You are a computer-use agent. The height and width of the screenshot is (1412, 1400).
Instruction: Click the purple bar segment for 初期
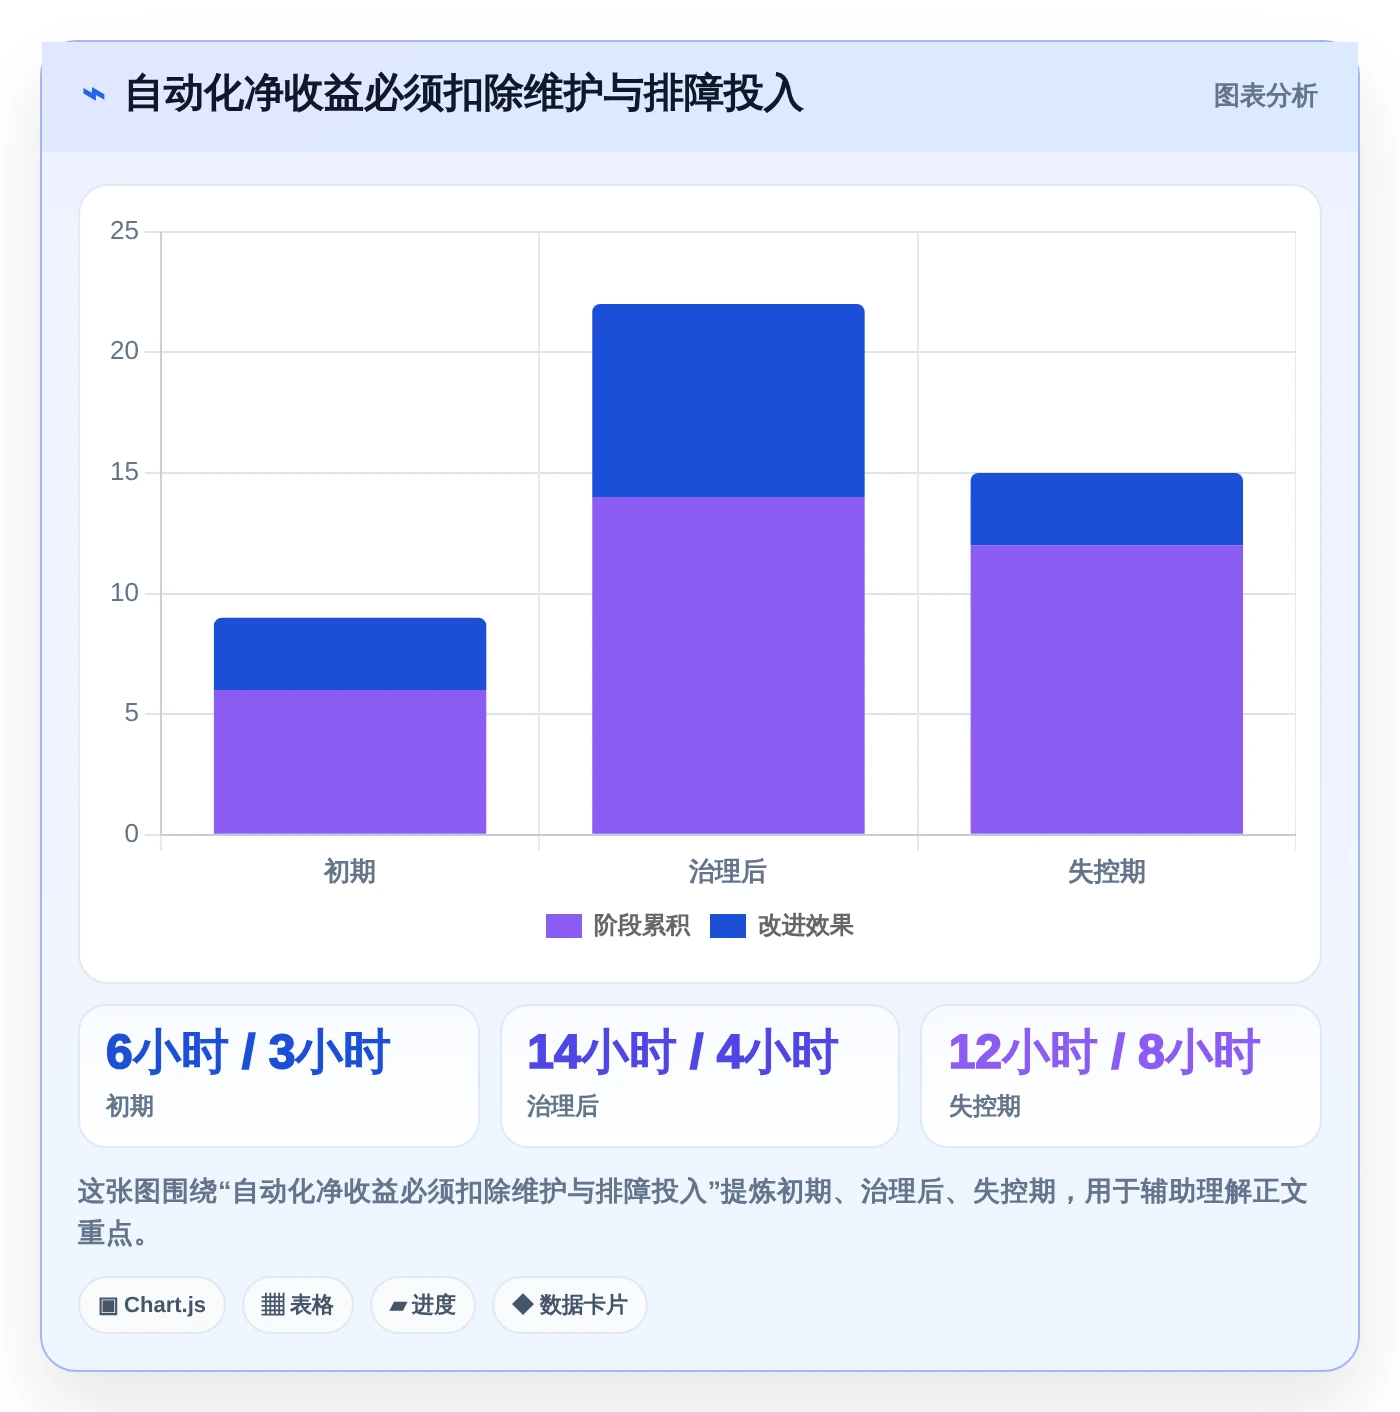coord(350,762)
